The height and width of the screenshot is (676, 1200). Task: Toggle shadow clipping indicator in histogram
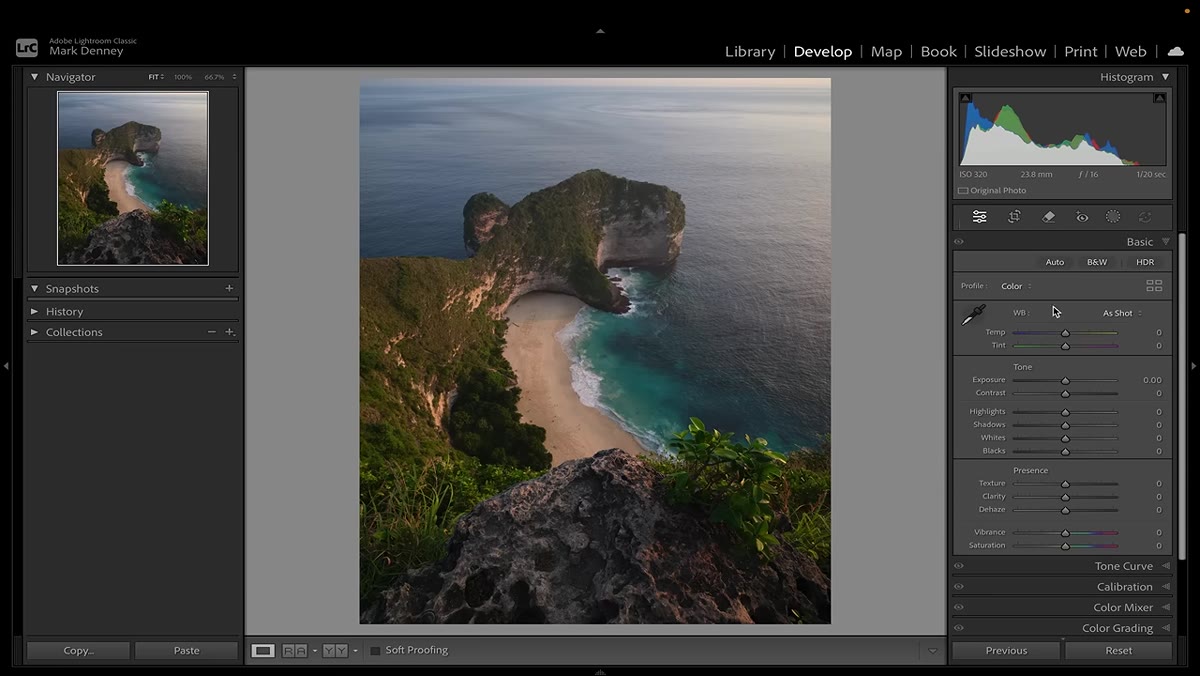coord(965,98)
